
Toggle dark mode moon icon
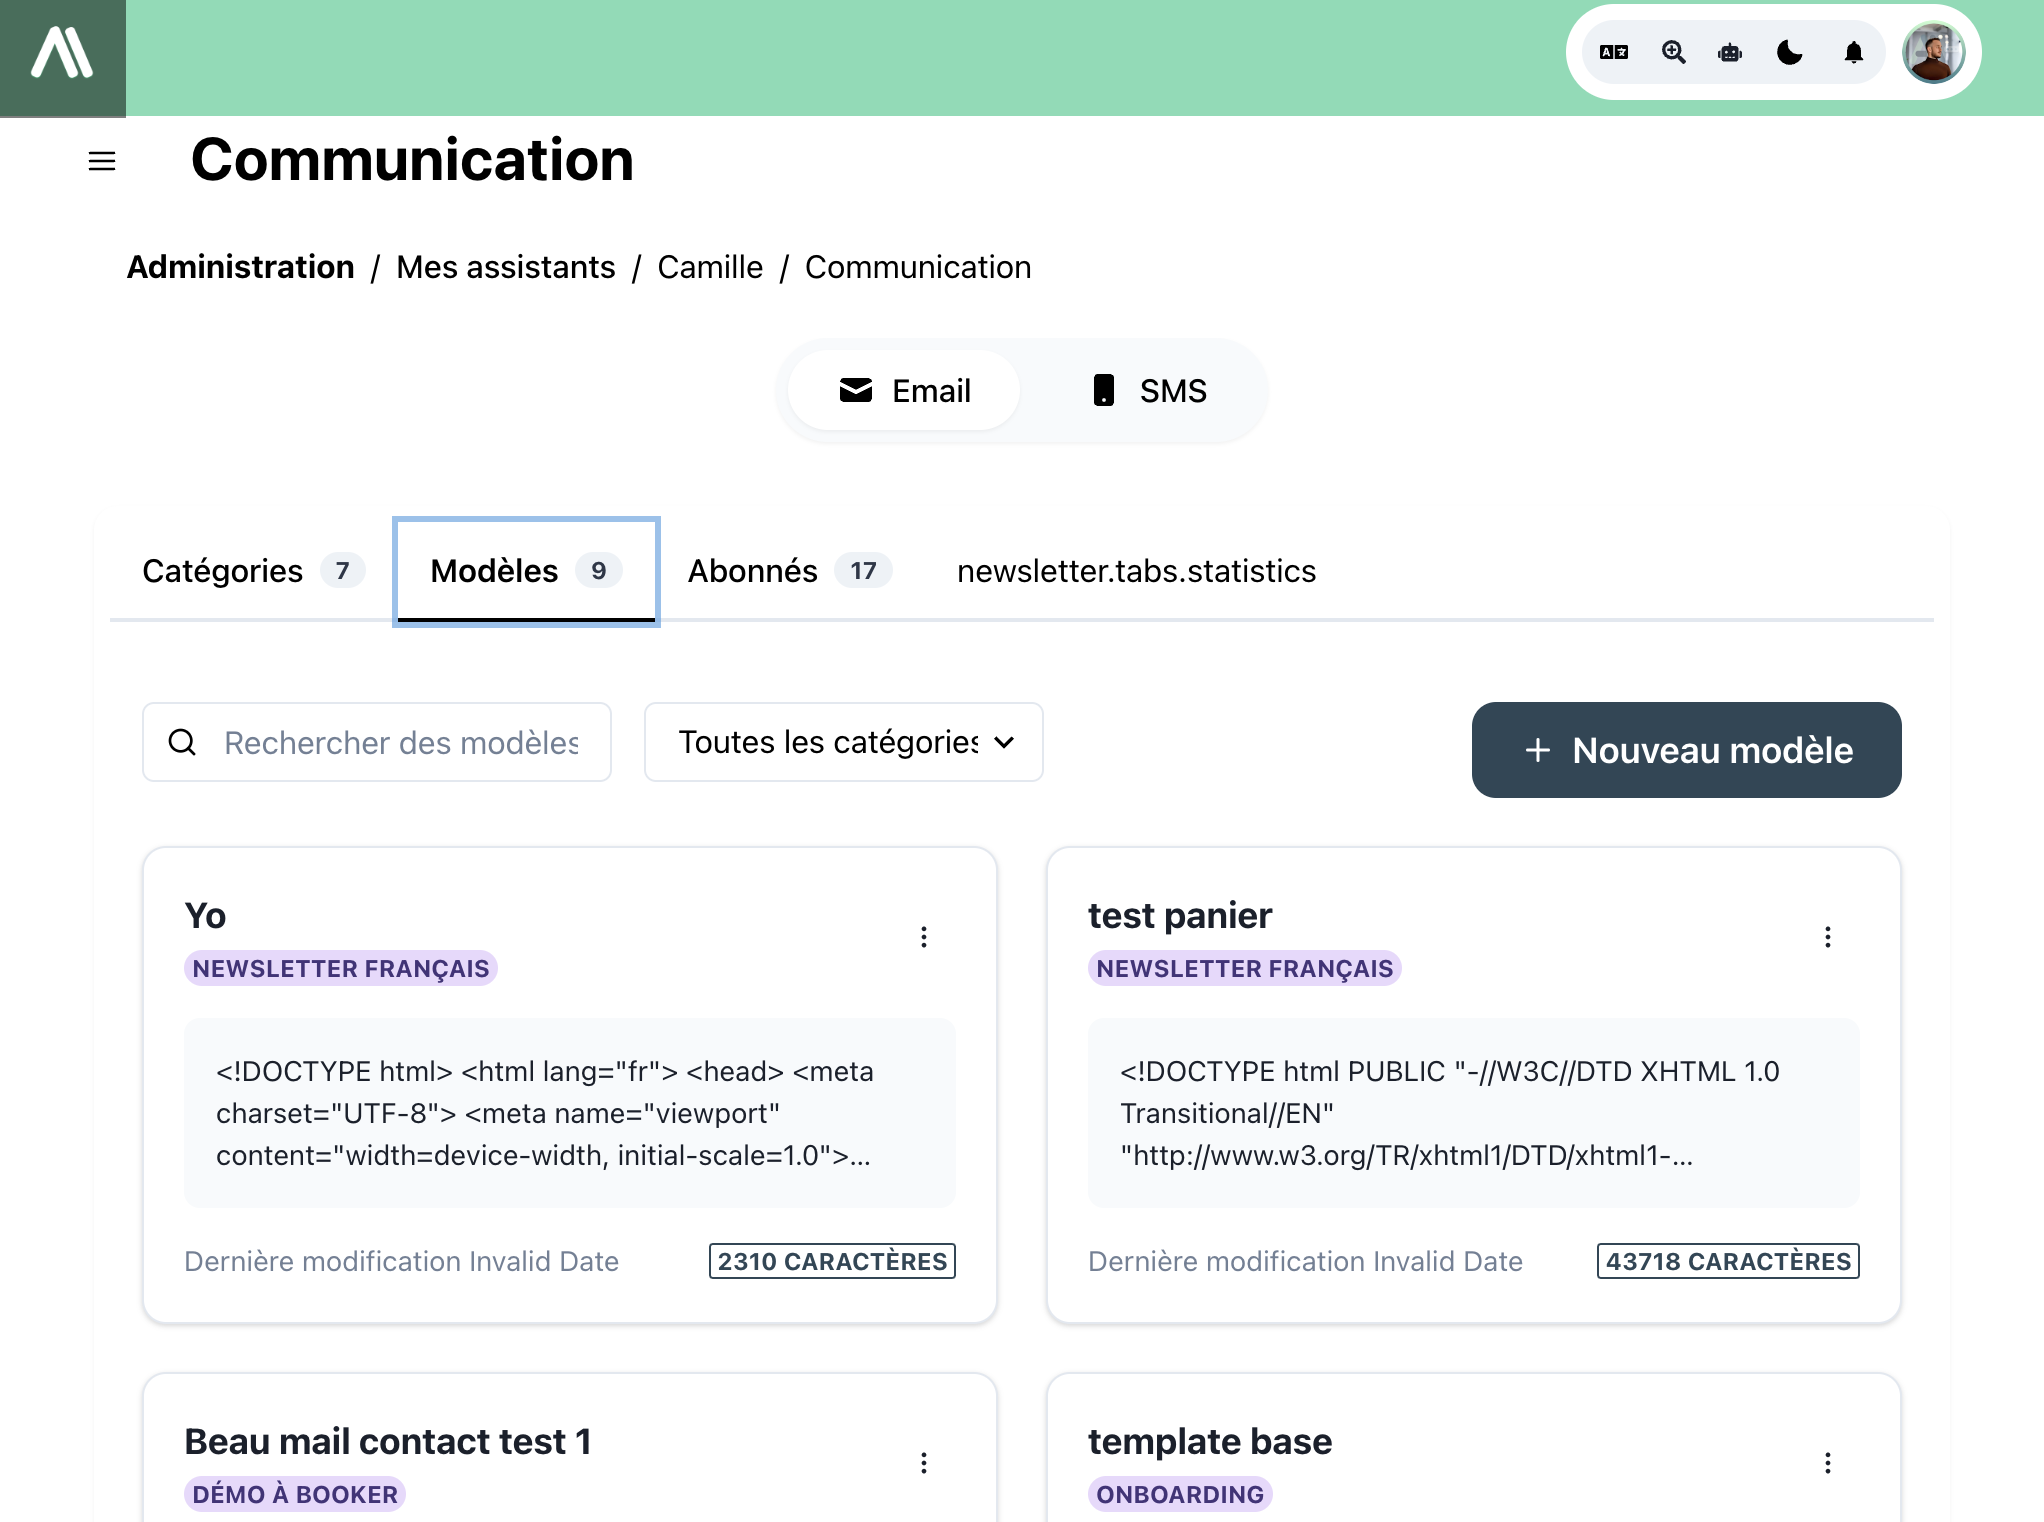[x=1790, y=53]
